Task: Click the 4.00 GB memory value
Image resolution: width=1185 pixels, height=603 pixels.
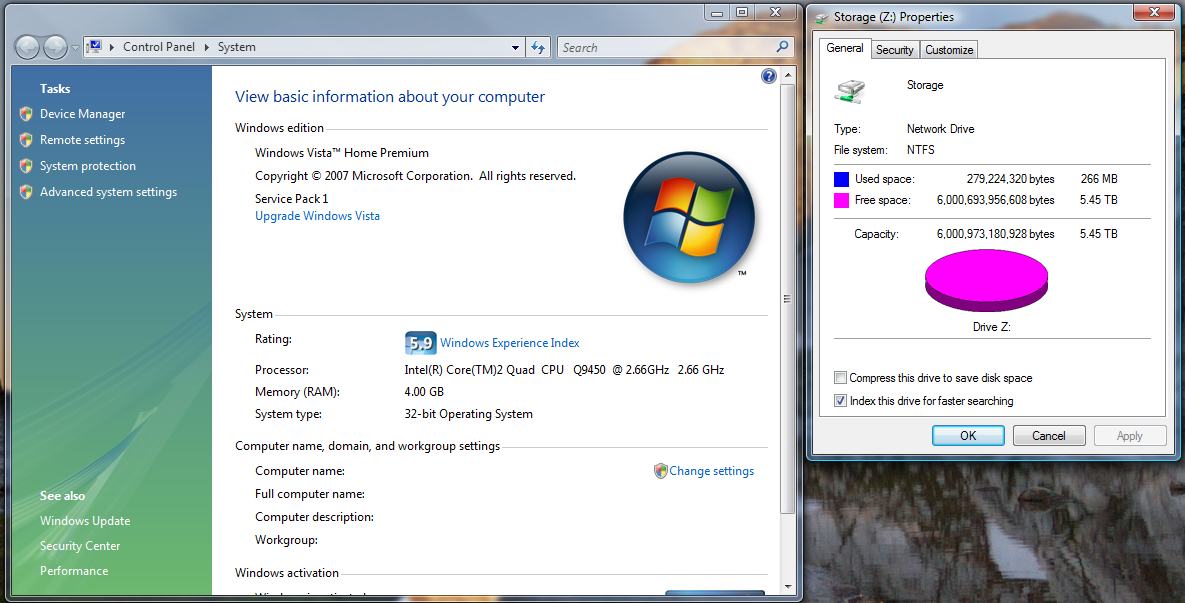Action: tap(424, 392)
